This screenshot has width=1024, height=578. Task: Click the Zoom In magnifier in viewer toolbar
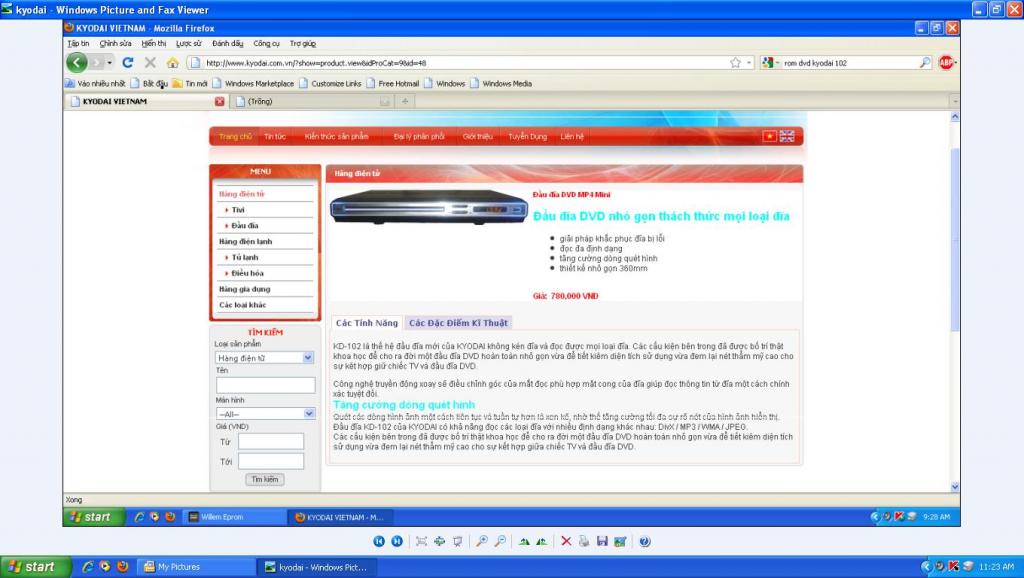click(482, 541)
